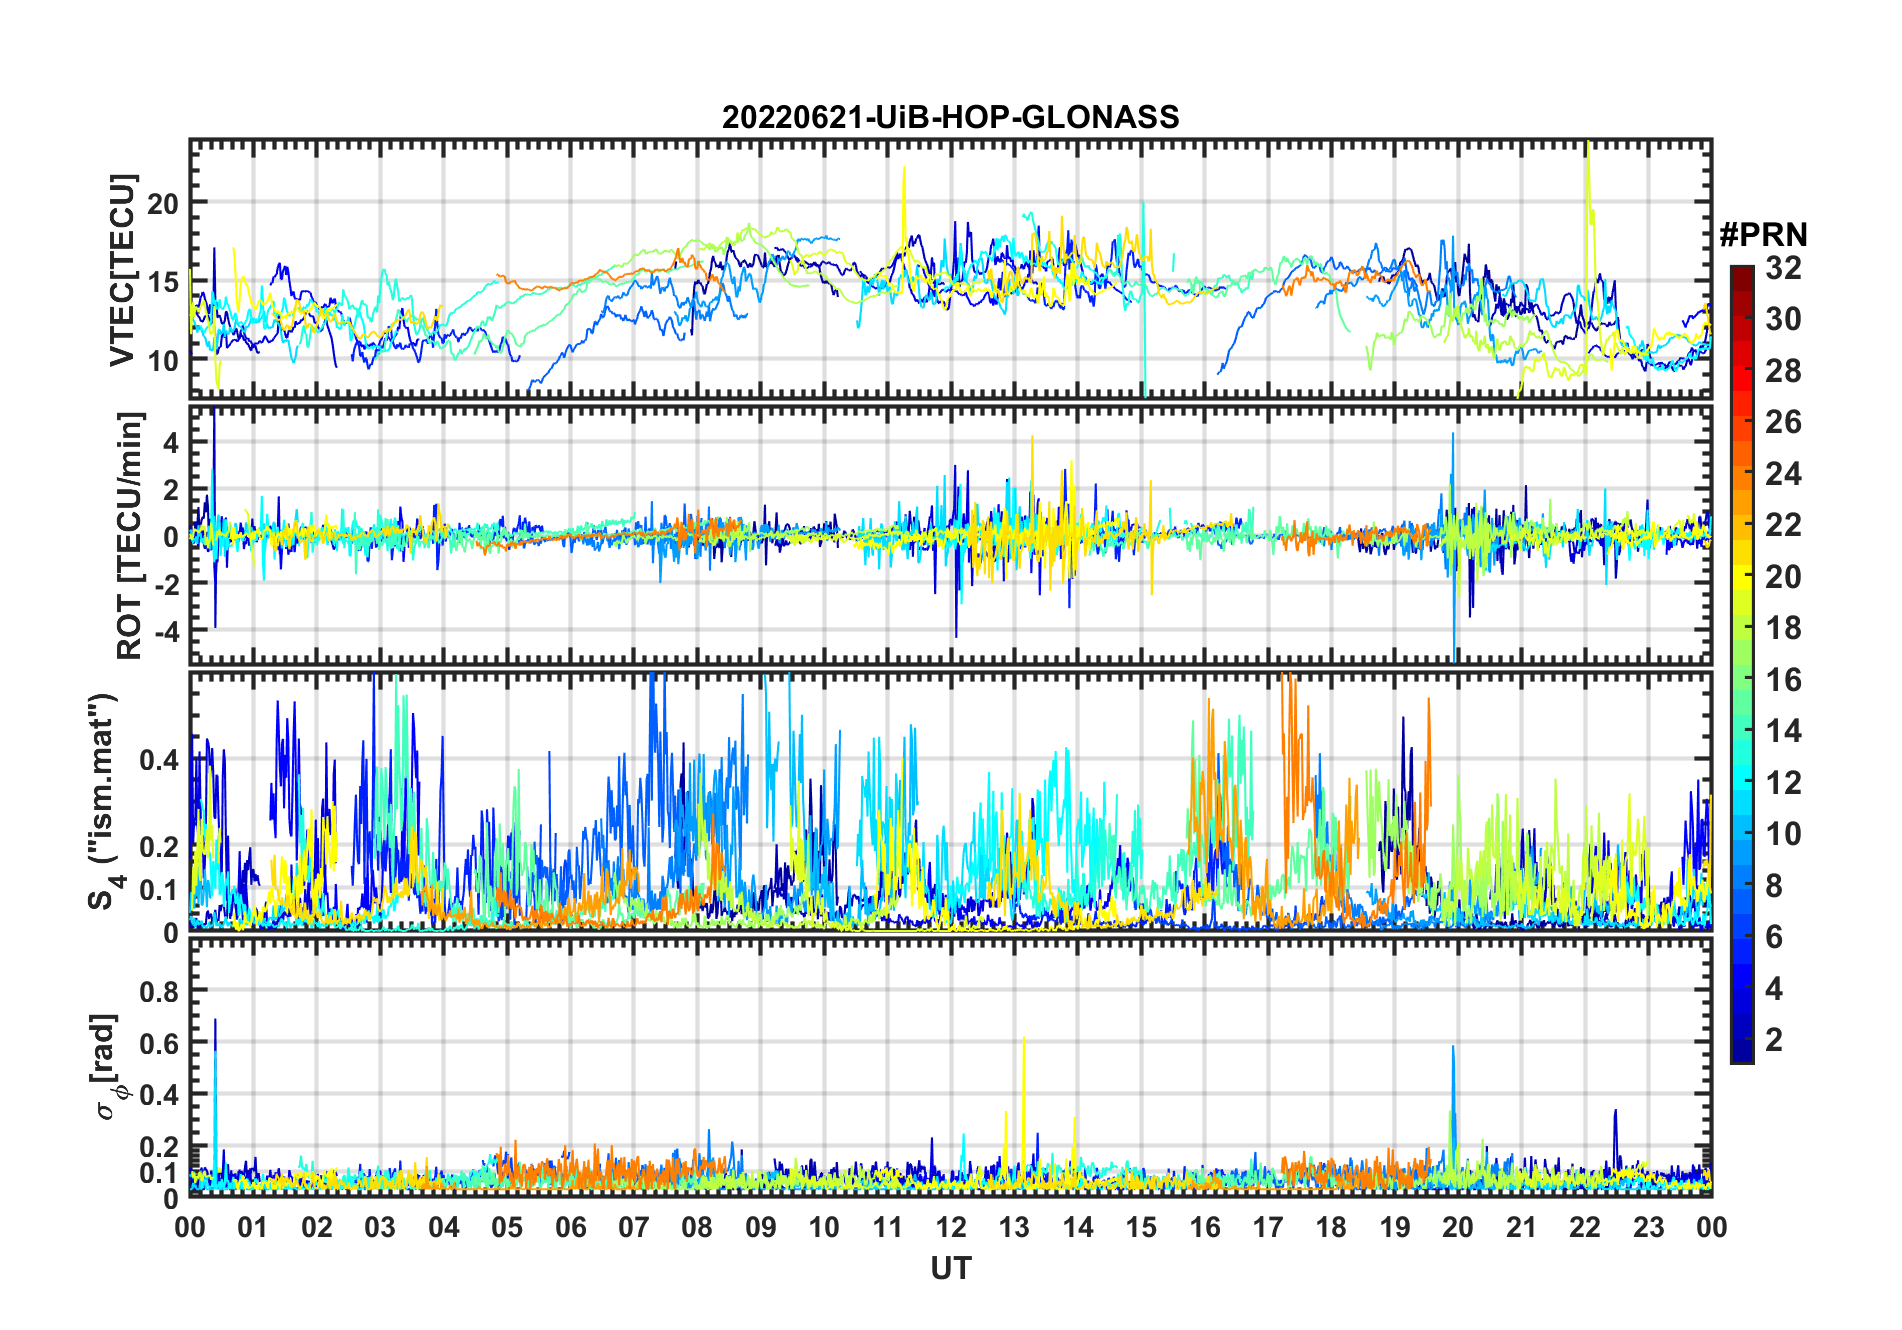Click the S4 axis tick label "0.4"
Screen dimensions: 1902x1330
click(x=159, y=760)
